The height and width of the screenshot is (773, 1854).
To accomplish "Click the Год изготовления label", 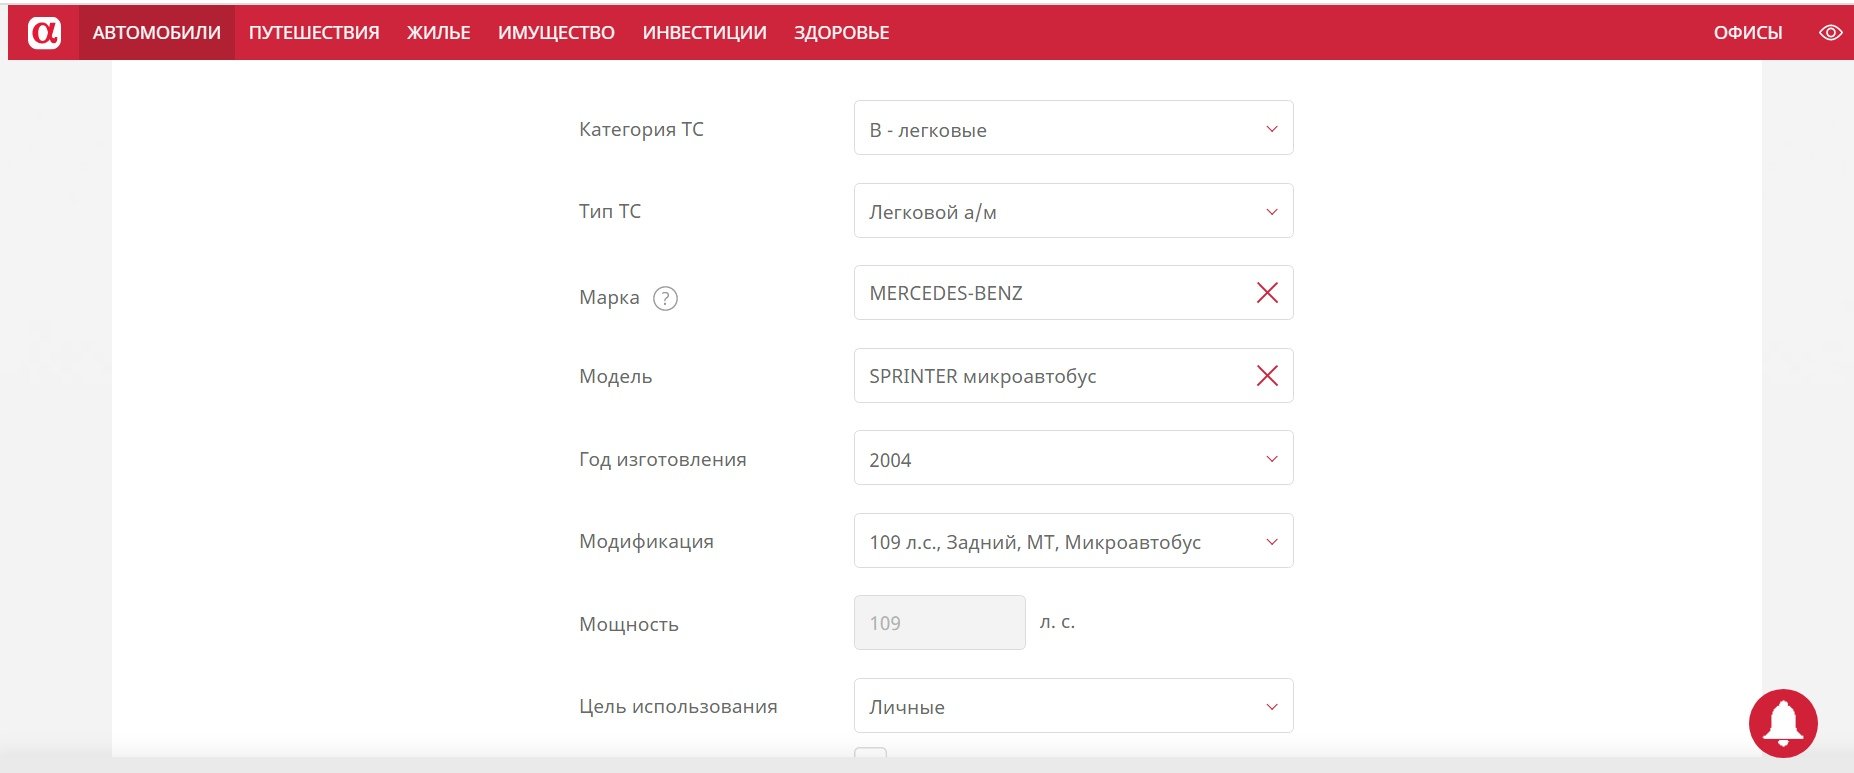I will click(x=662, y=460).
